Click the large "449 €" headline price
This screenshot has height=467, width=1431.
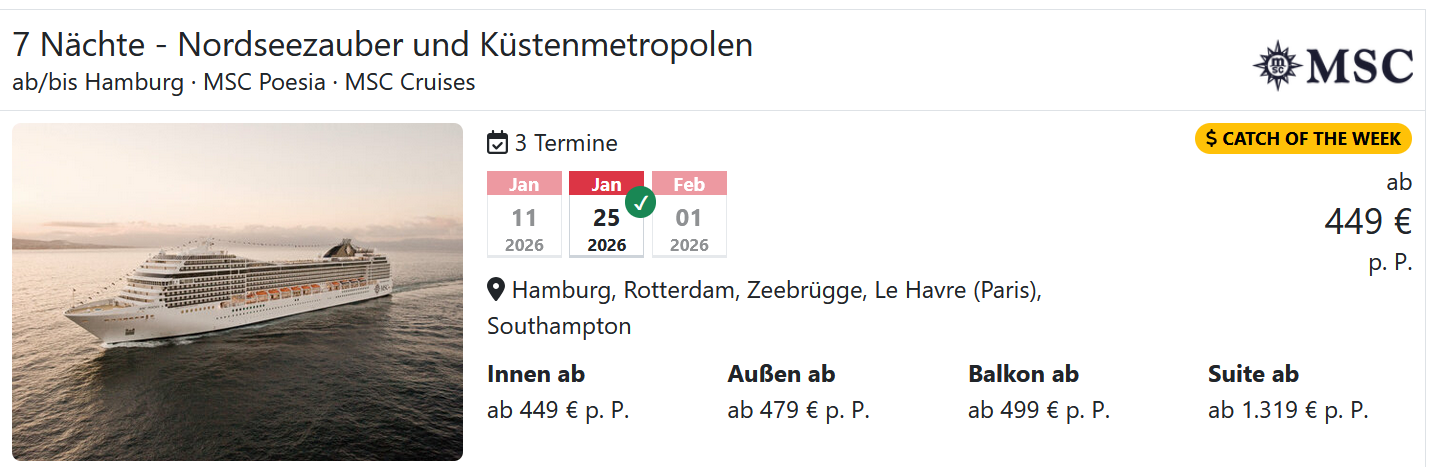(1367, 222)
